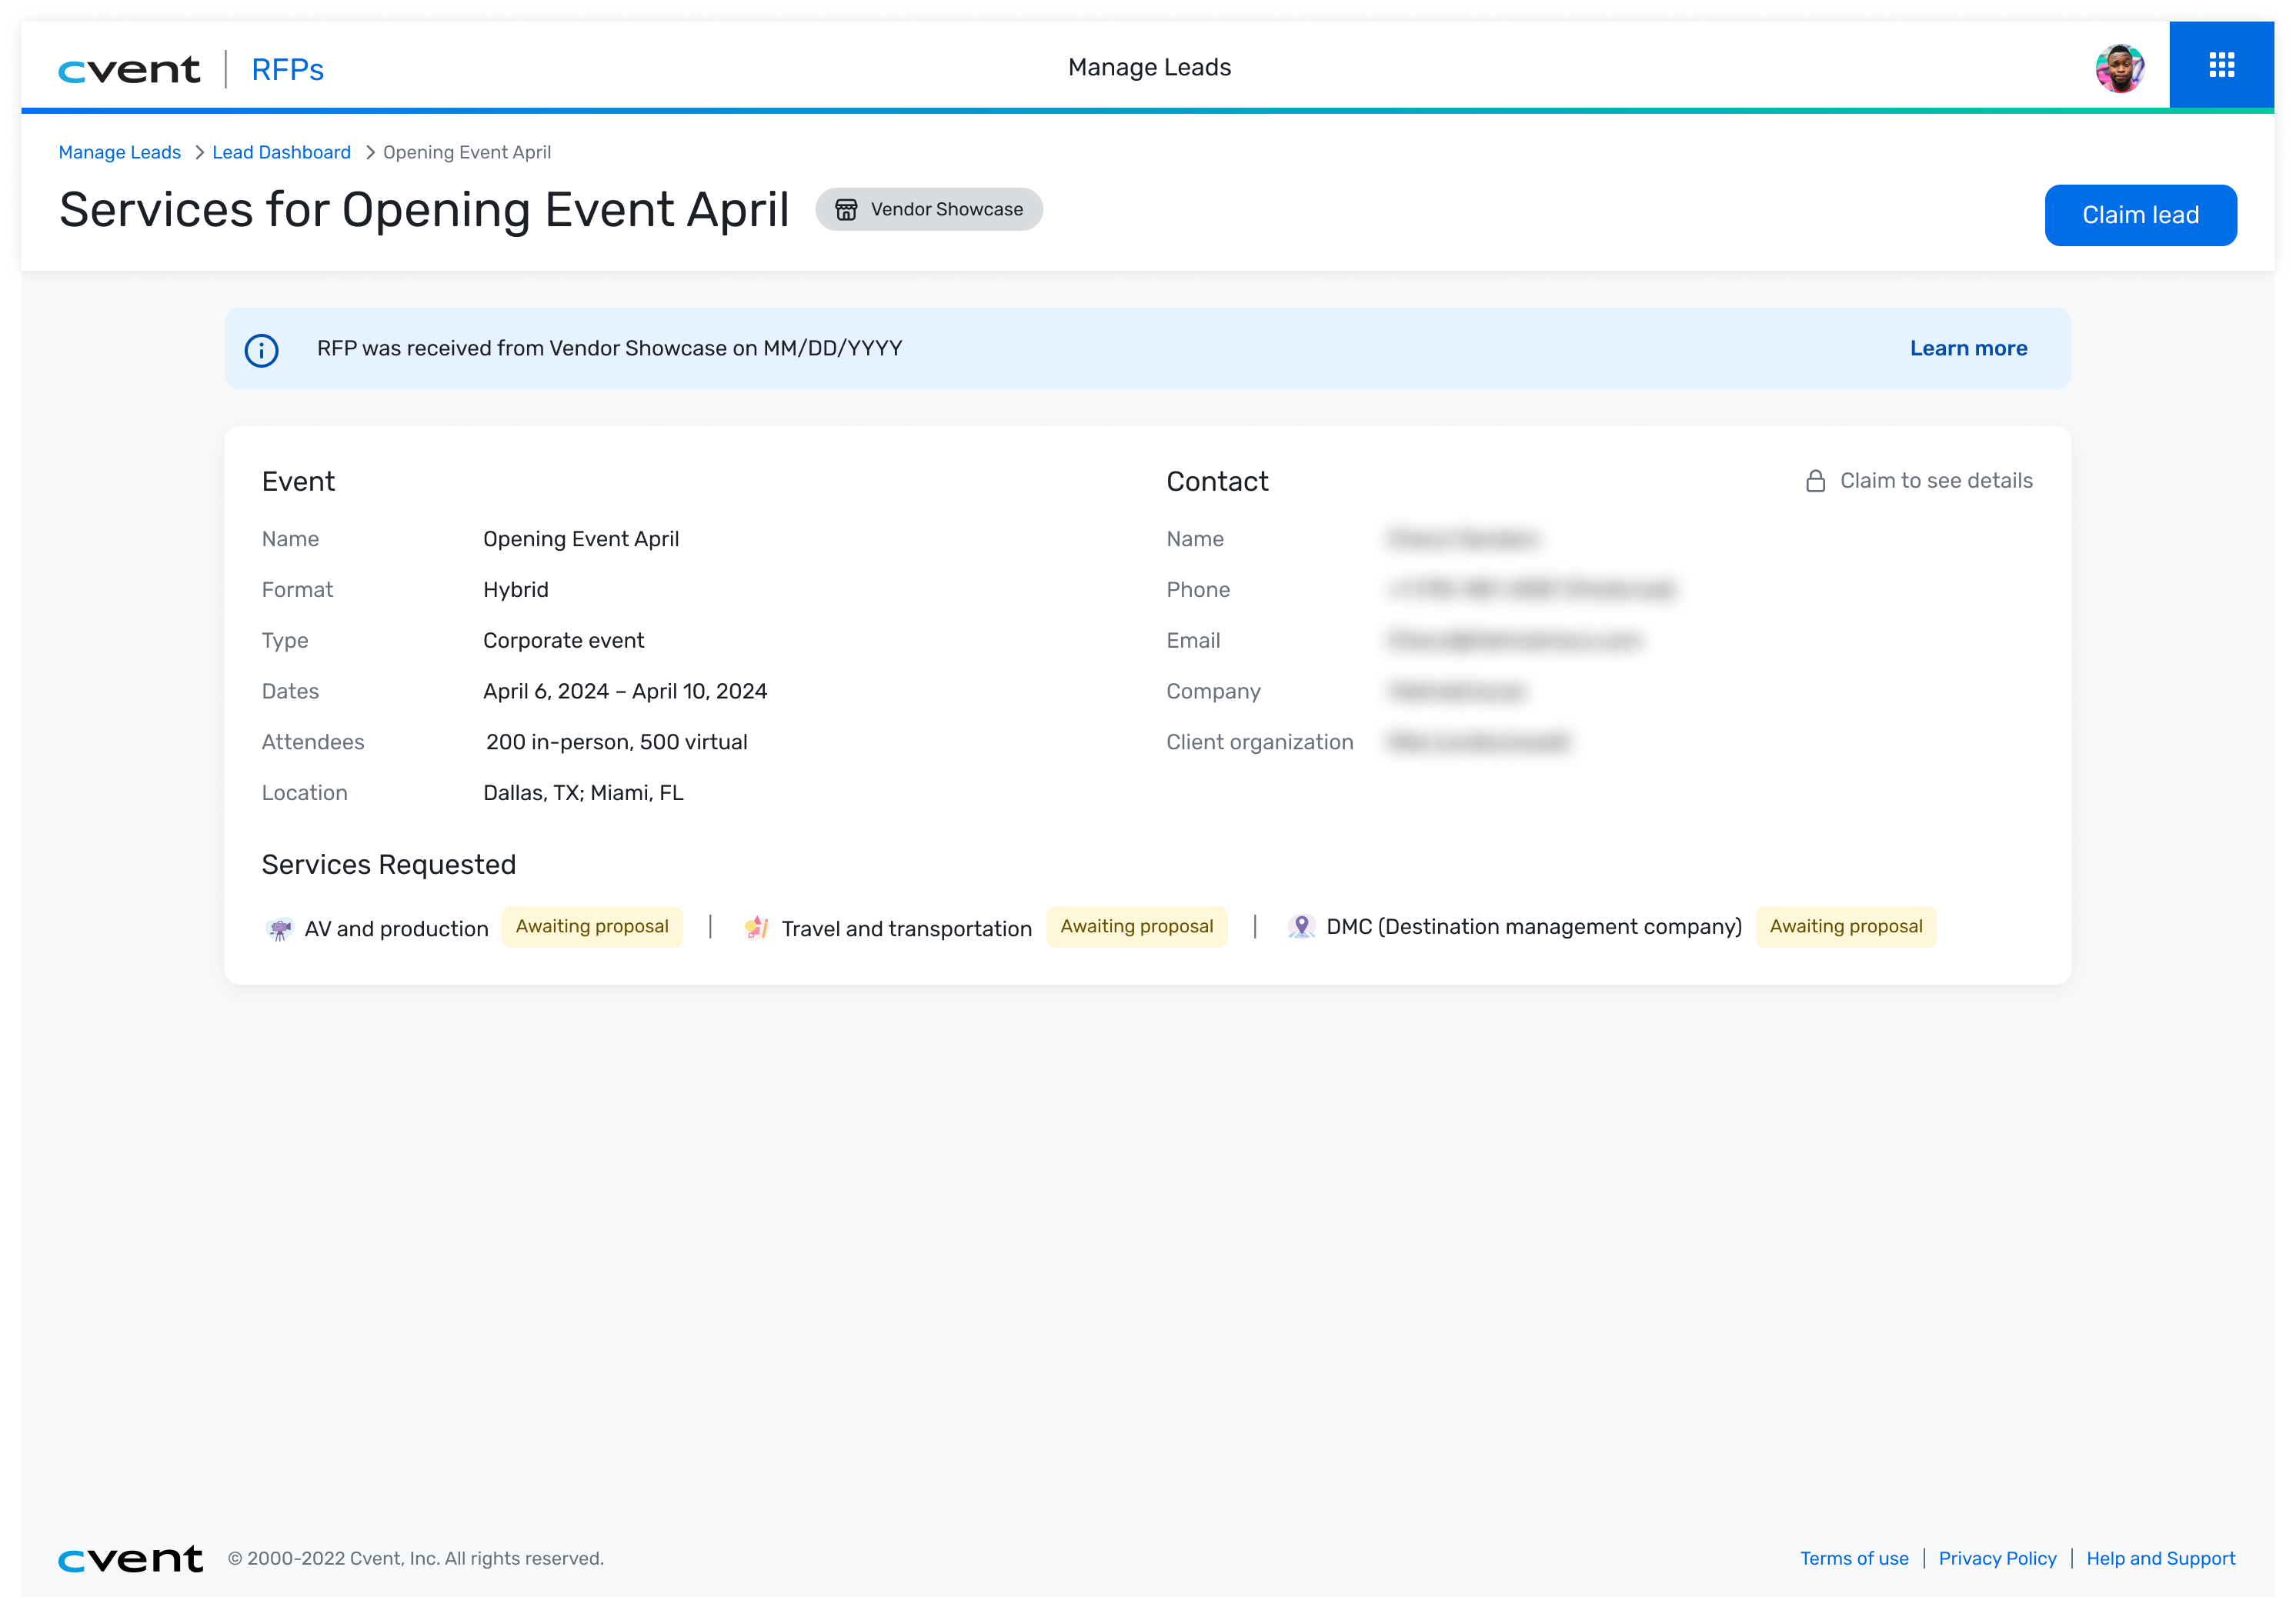
Task: Click the Travel and transportation service label
Action: pyautogui.click(x=906, y=929)
